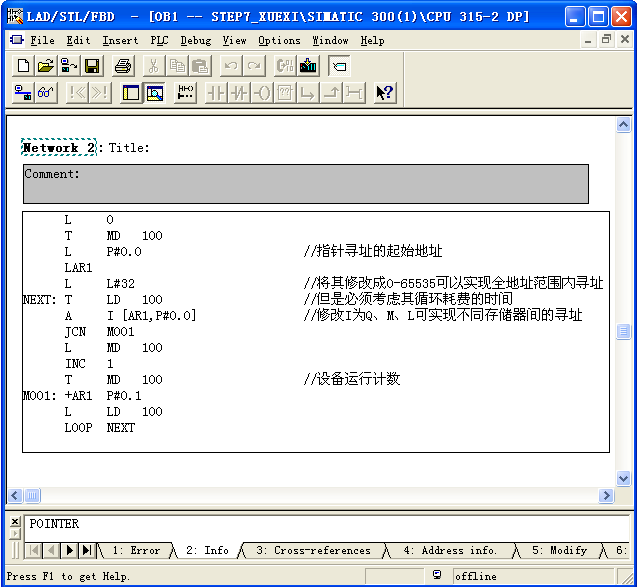
Task: Click the open branch icon
Action: coord(308,93)
